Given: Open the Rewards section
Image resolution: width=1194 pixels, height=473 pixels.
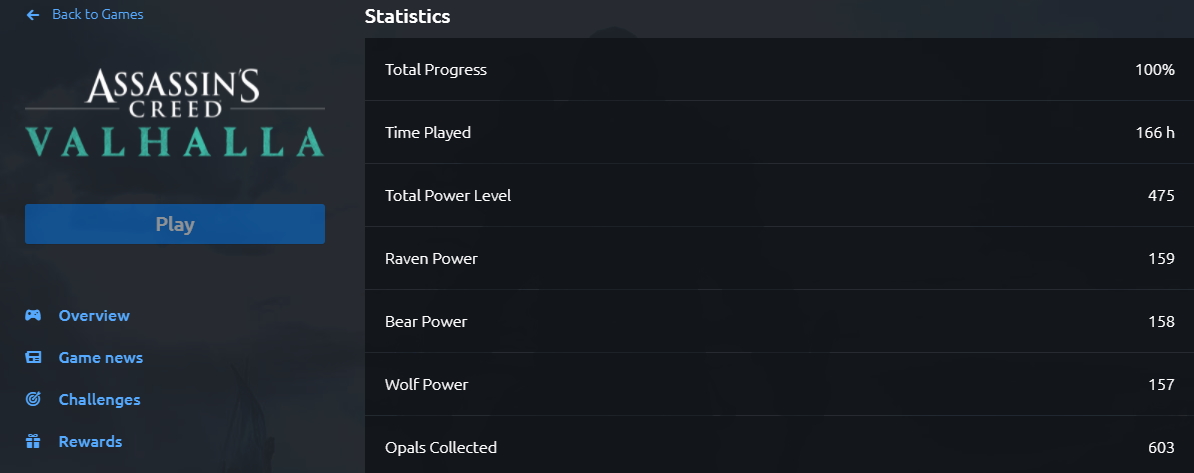Looking at the screenshot, I should [x=90, y=441].
